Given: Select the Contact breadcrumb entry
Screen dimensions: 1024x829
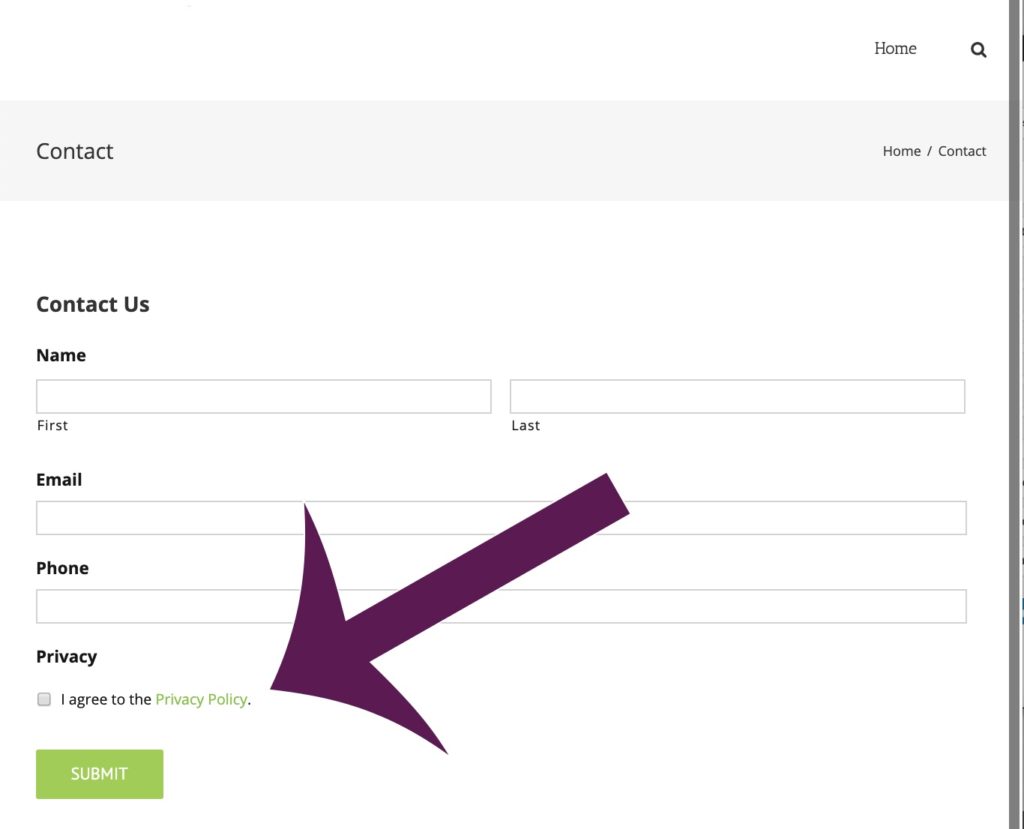Looking at the screenshot, I should click(962, 151).
